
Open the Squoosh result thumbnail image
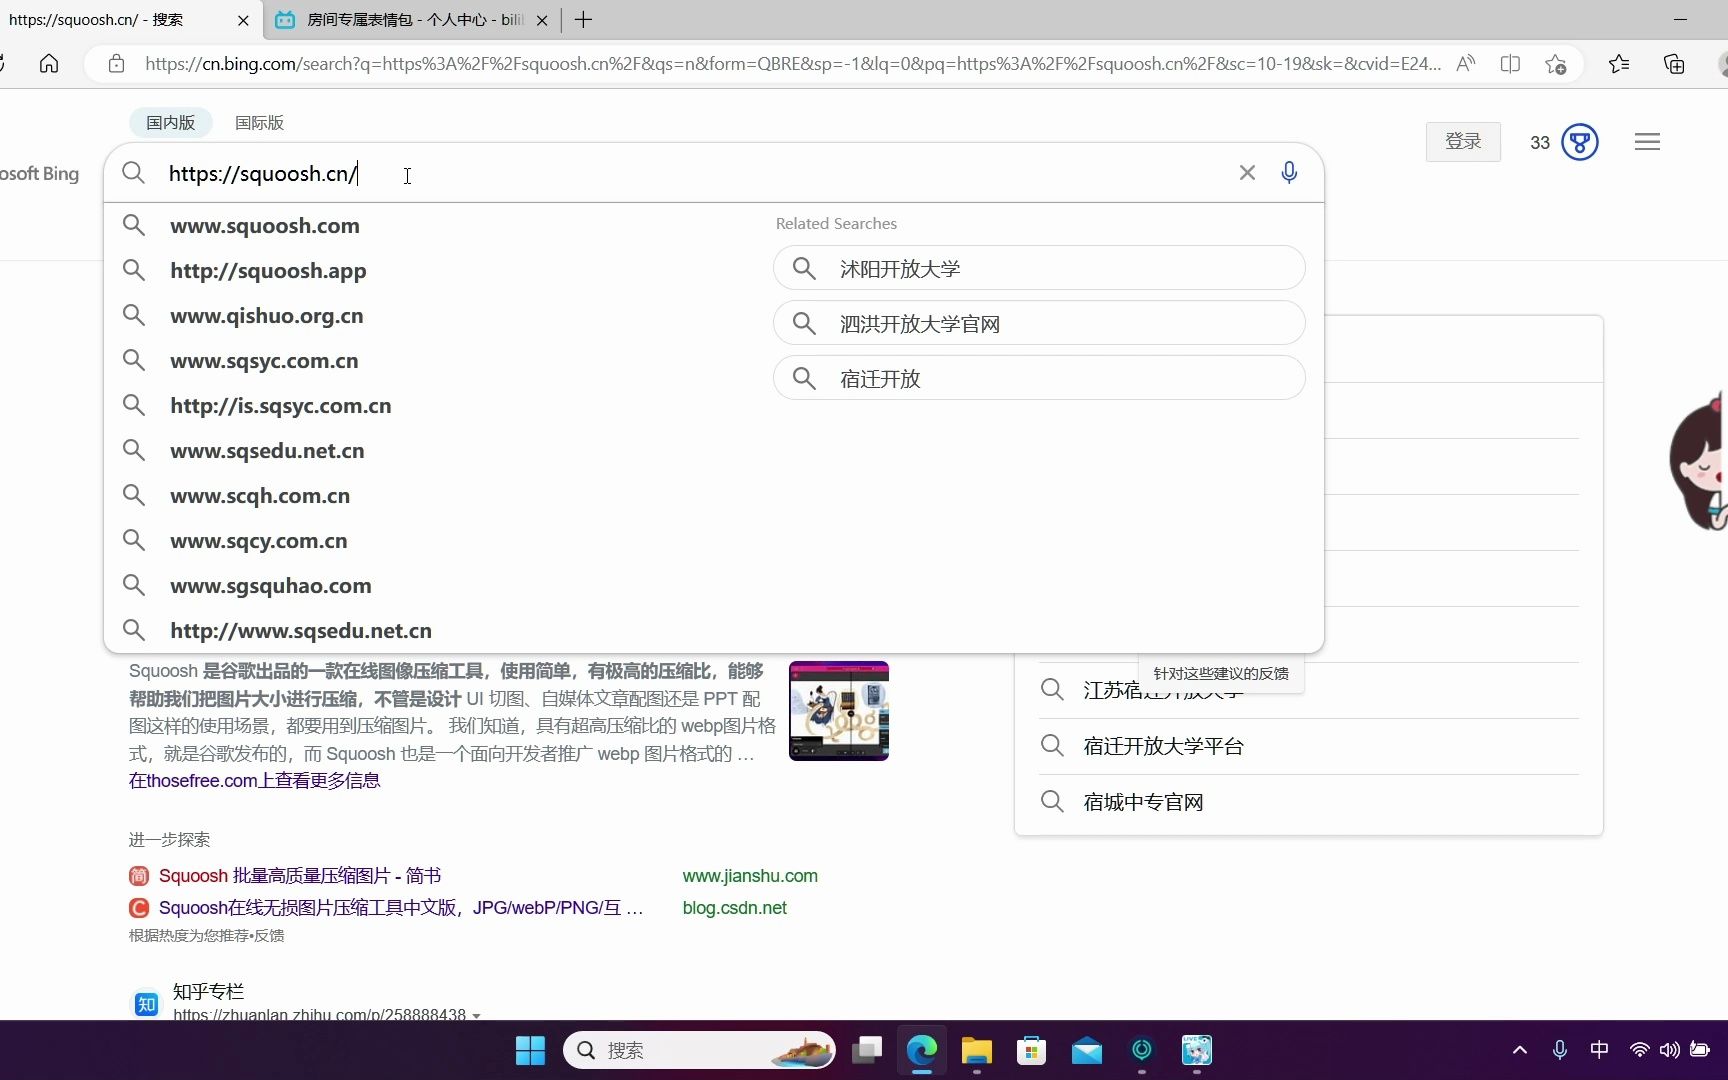[839, 711]
